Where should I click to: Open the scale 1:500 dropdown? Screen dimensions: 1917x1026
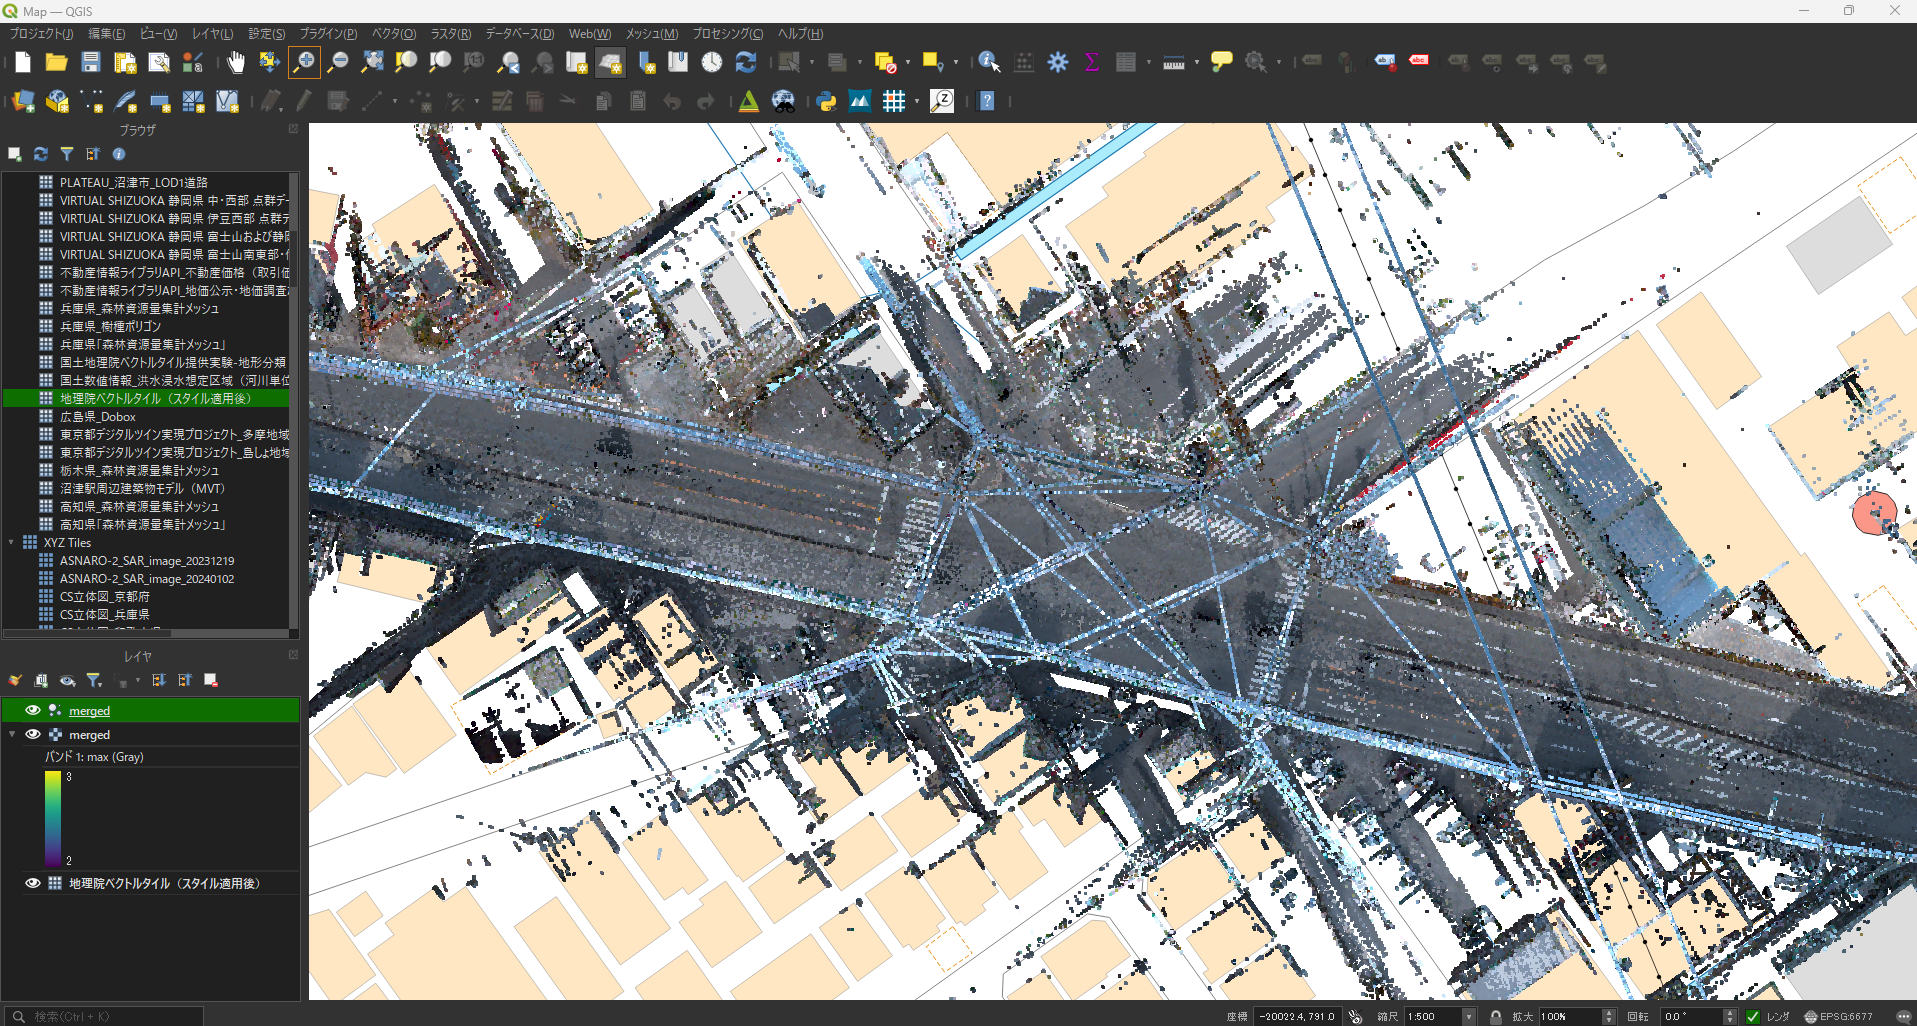click(1468, 1016)
